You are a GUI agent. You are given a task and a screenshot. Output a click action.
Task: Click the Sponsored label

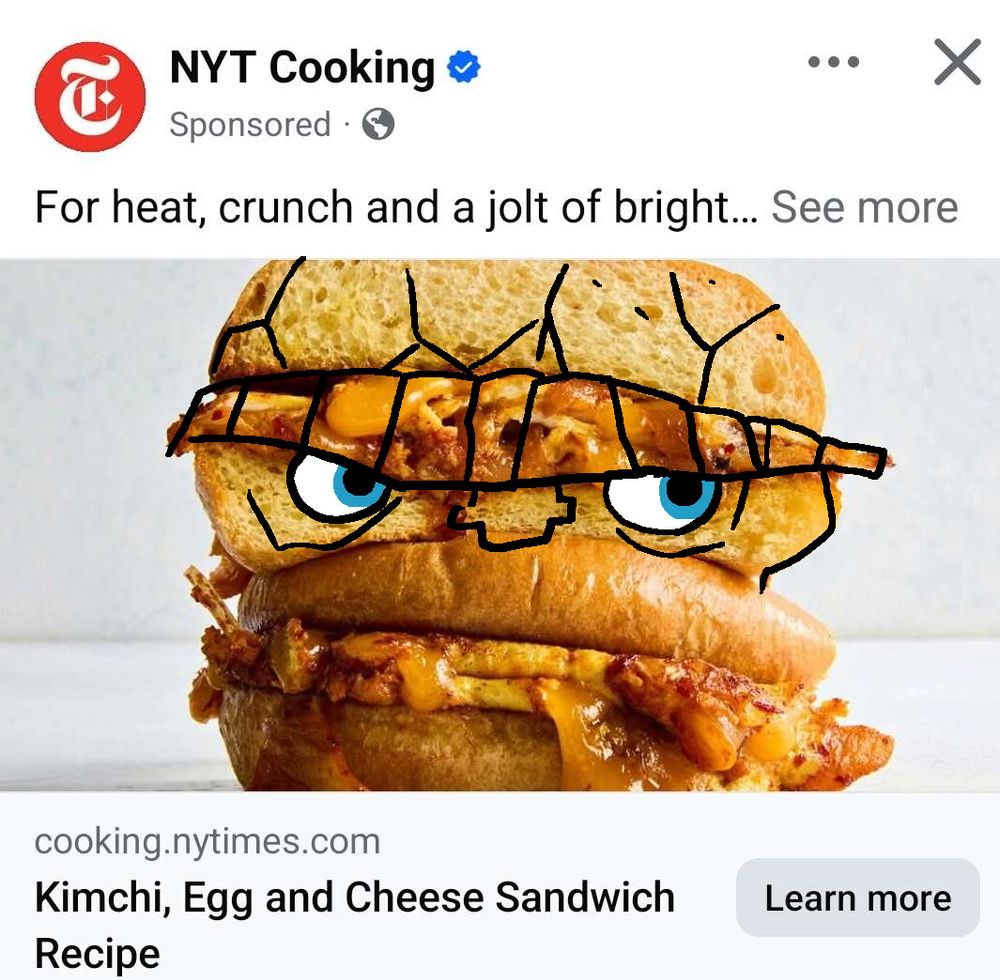[x=250, y=125]
